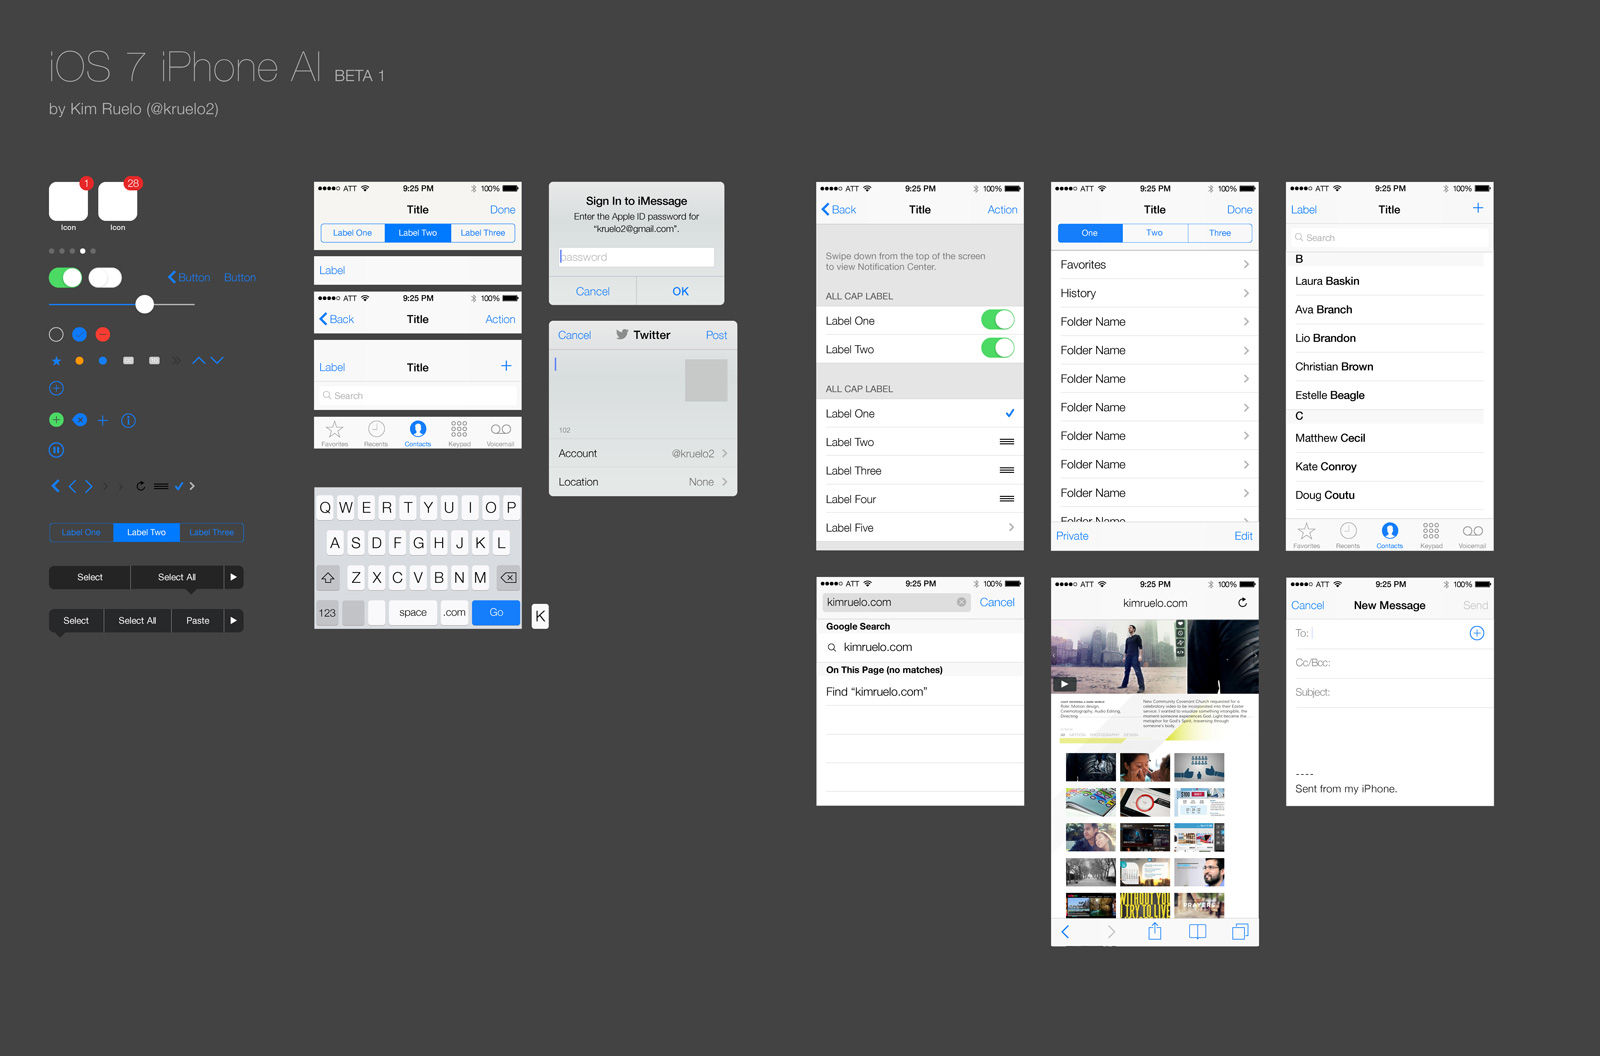This screenshot has height=1056, width=1600.
Task: Expand the Favorites row chevron
Action: click(x=1245, y=264)
